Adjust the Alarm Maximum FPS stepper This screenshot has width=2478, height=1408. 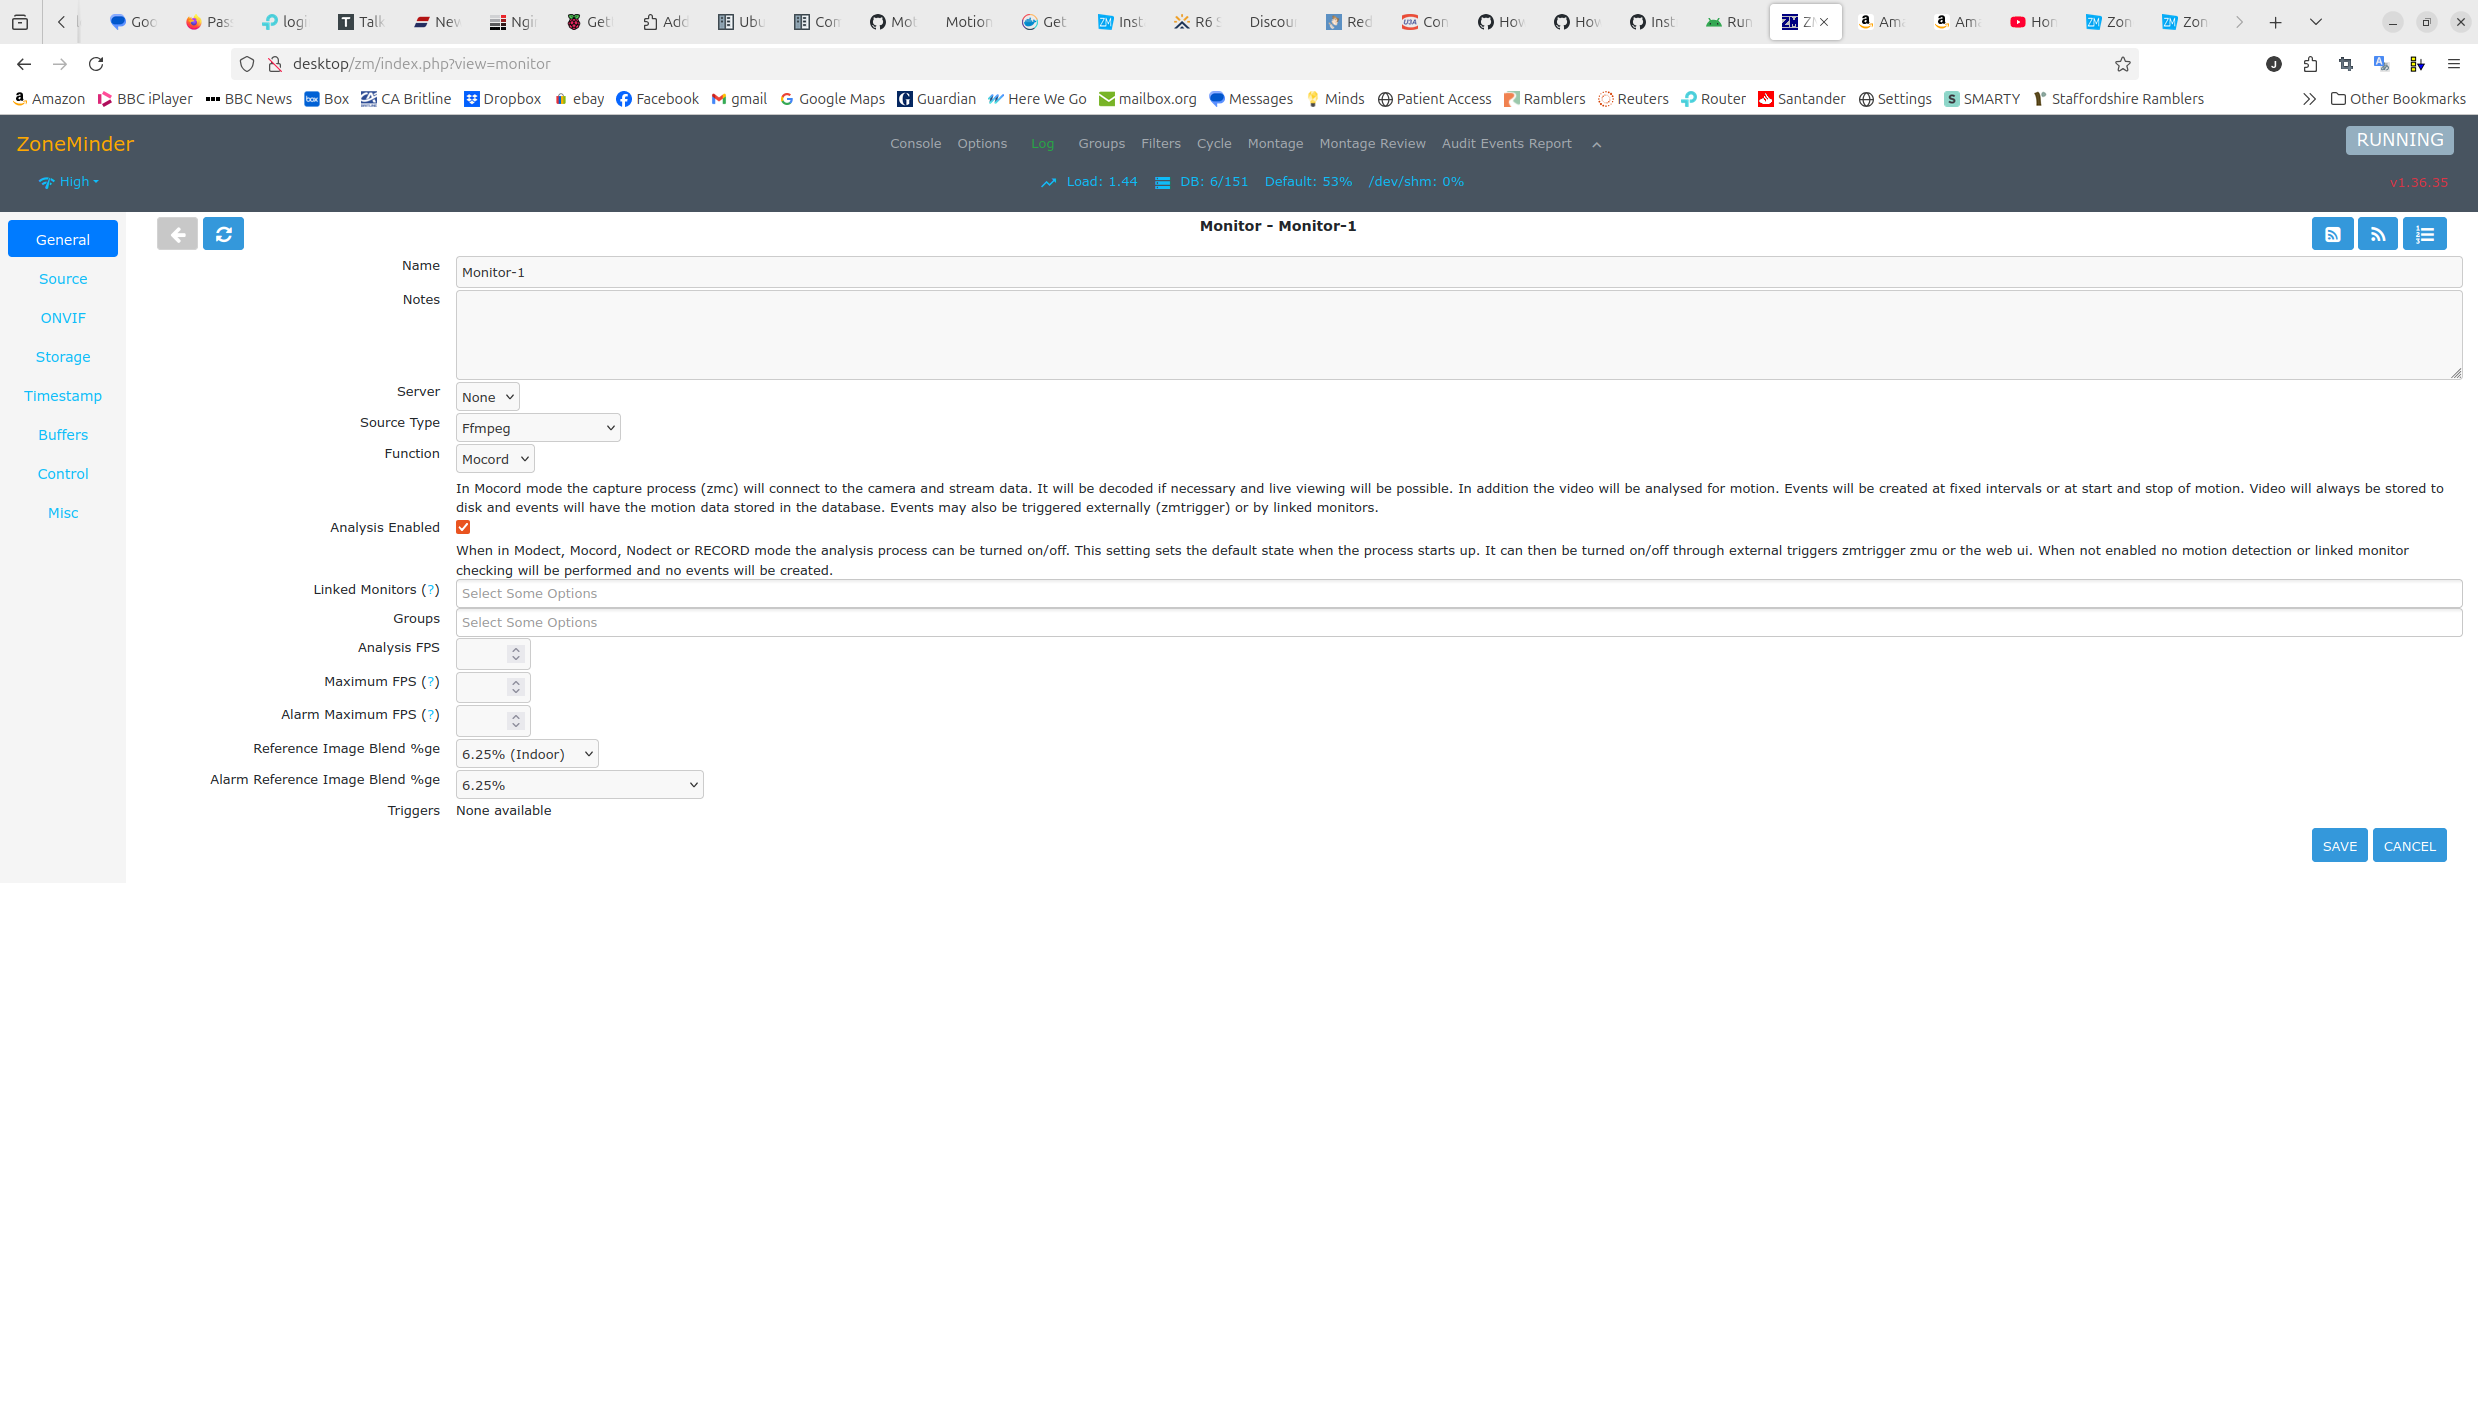point(516,718)
